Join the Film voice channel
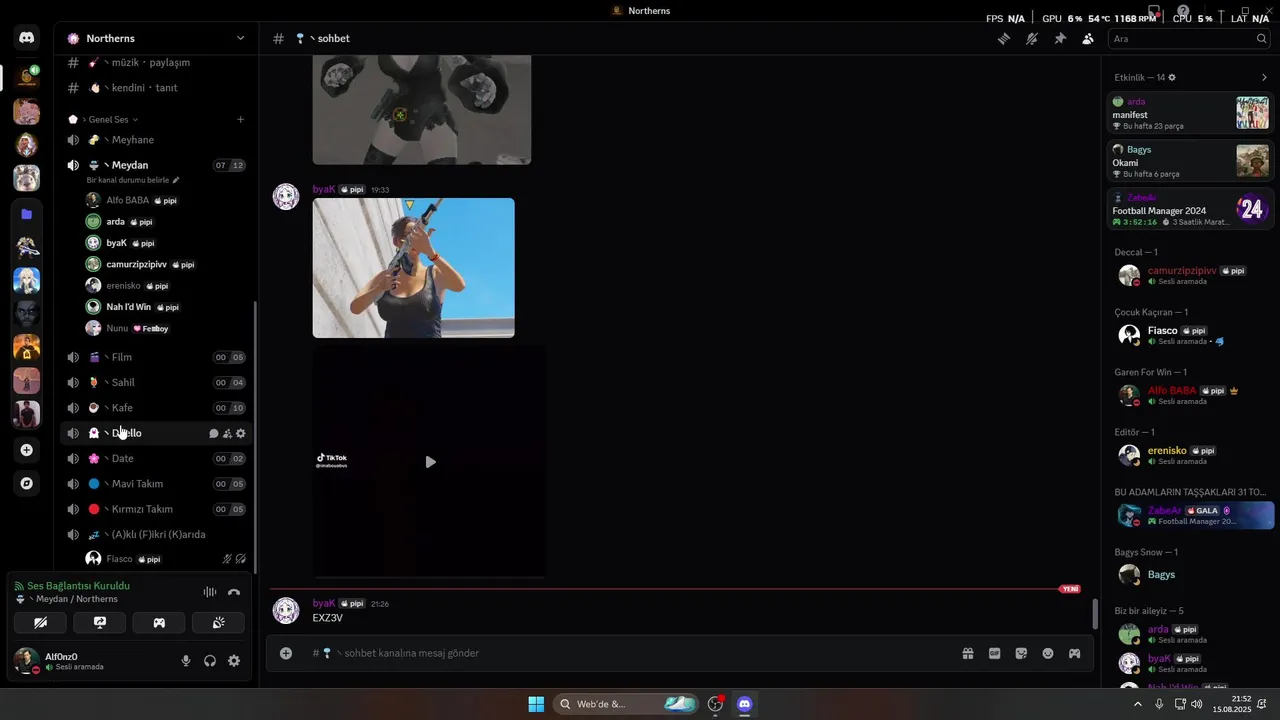The height and width of the screenshot is (720, 1280). (x=156, y=357)
